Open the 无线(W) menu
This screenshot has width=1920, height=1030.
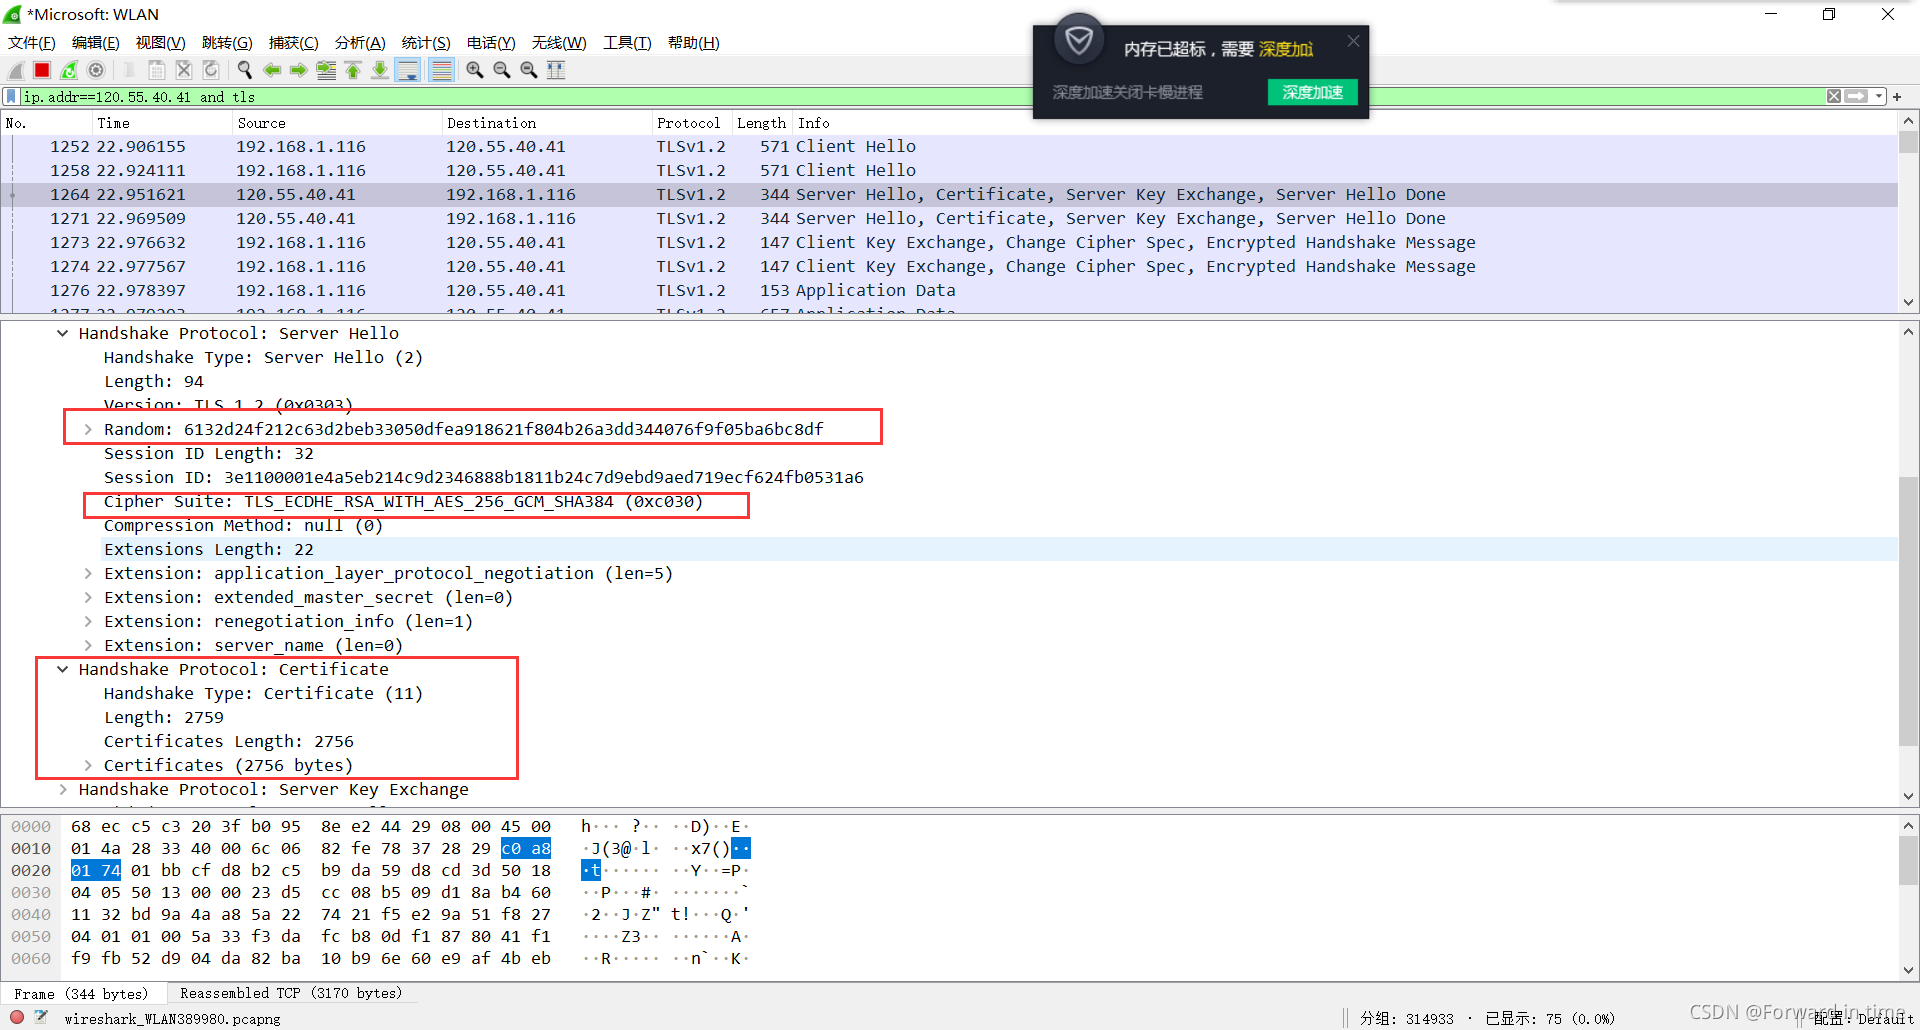click(559, 43)
